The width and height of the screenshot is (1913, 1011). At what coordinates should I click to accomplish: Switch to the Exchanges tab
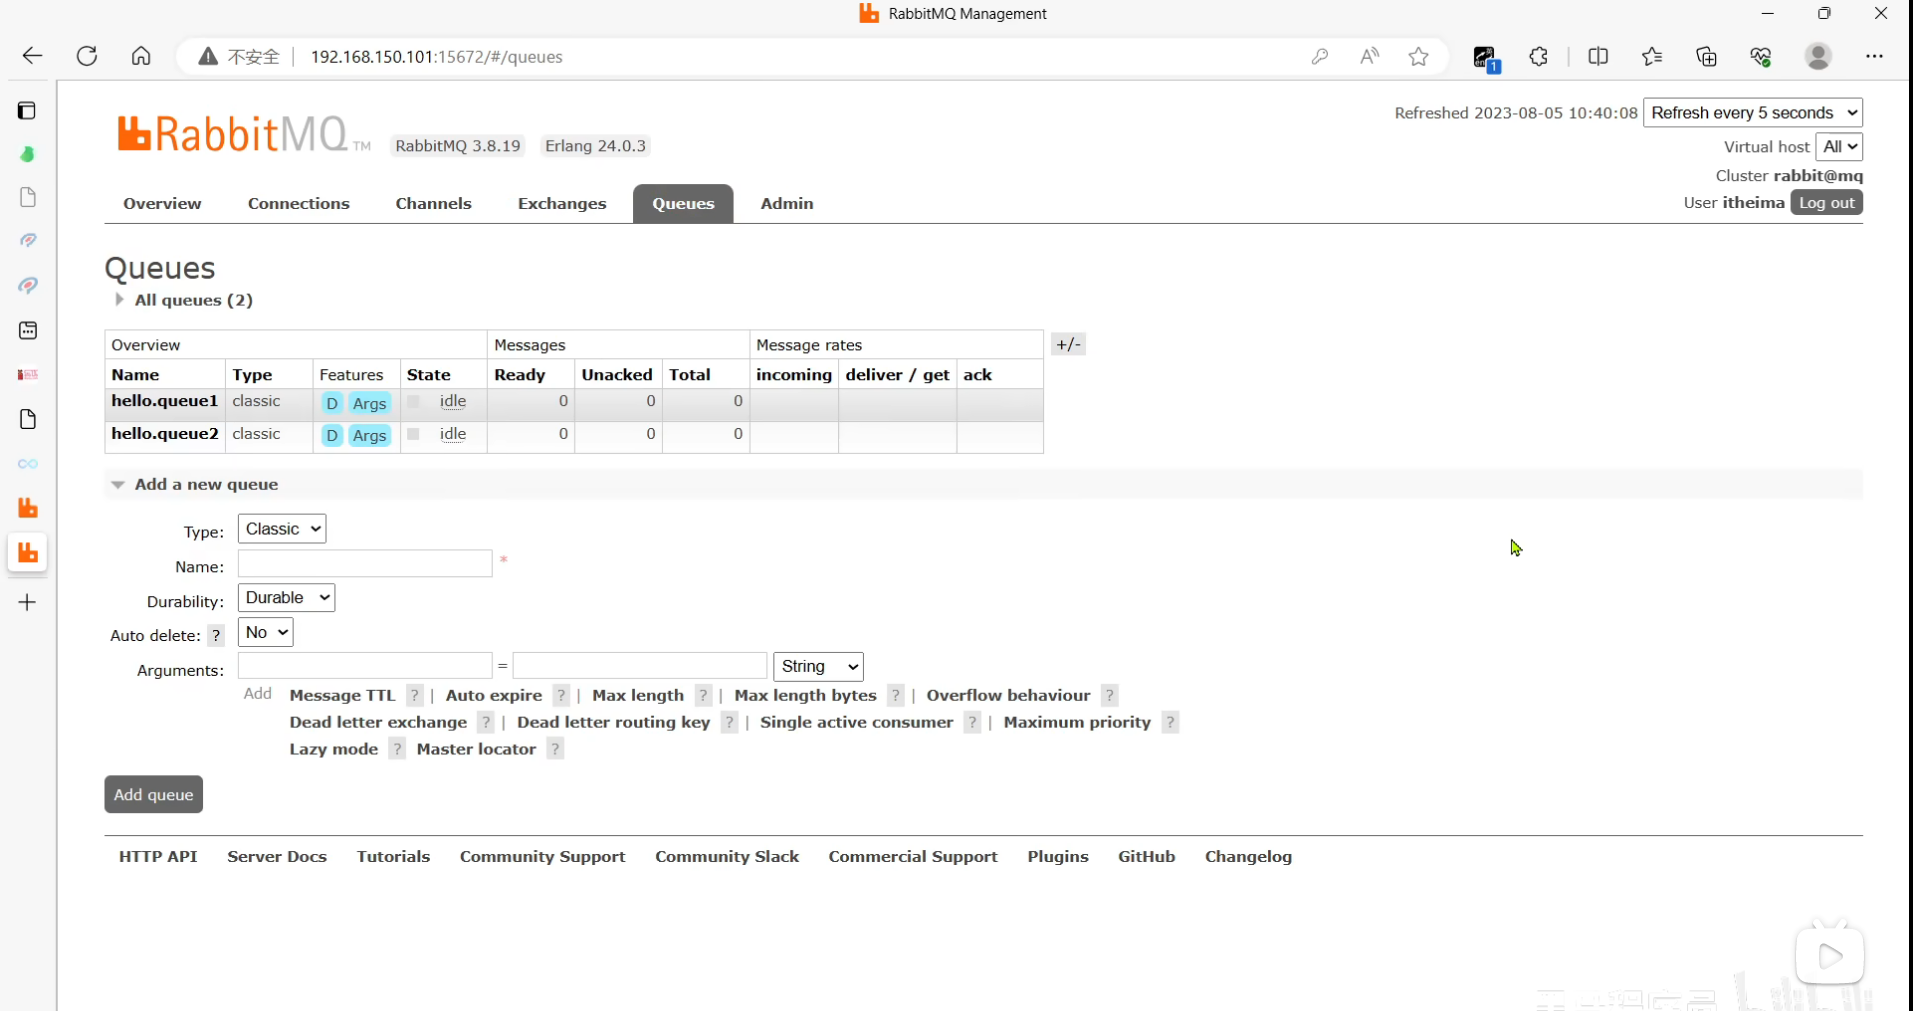click(x=562, y=203)
